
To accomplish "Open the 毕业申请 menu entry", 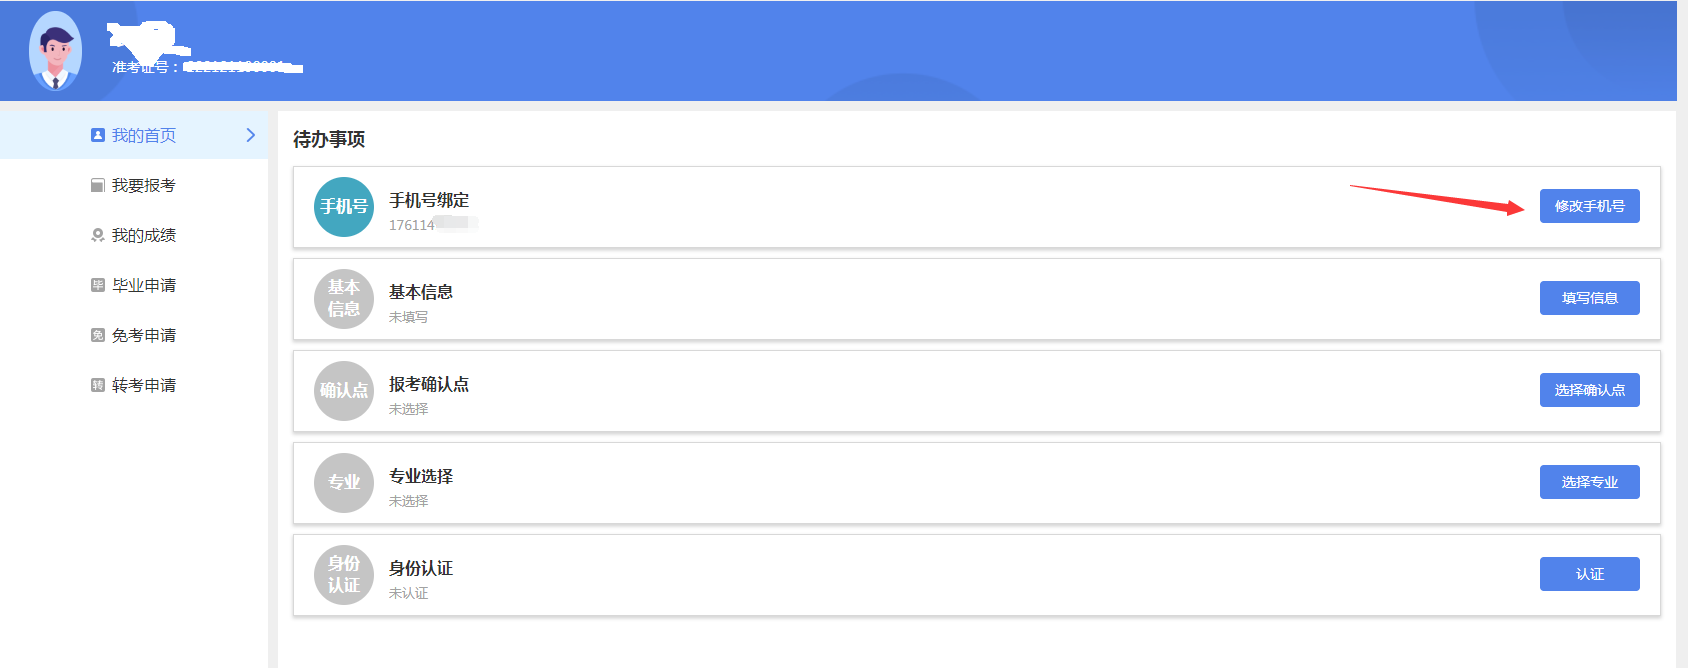I will [144, 285].
